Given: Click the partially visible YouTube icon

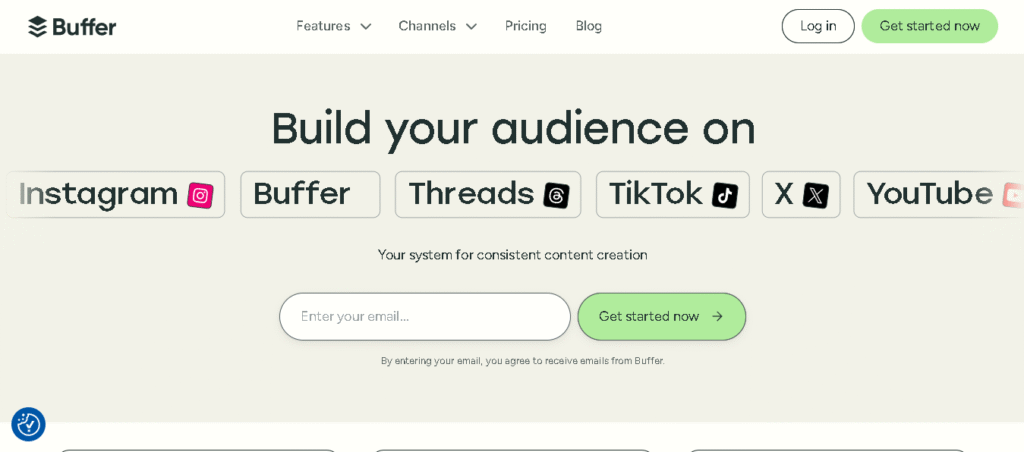Looking at the screenshot, I should [1012, 195].
